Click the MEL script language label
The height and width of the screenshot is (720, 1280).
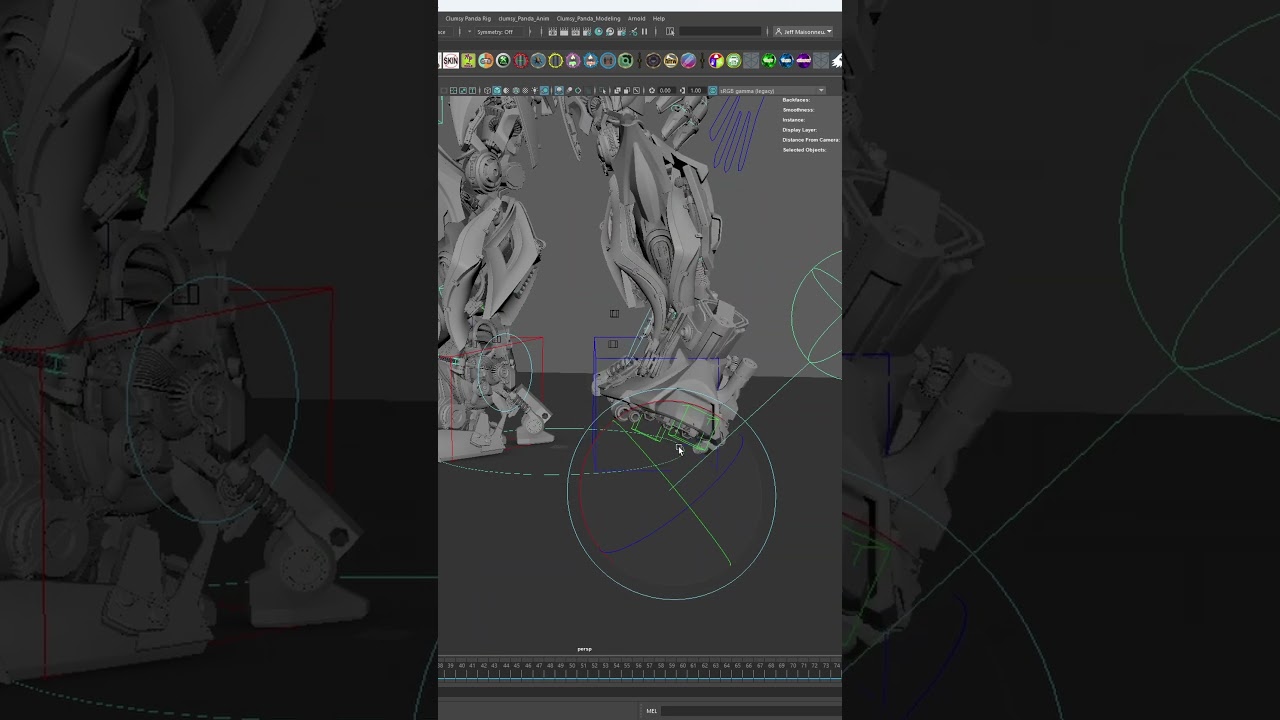click(x=651, y=711)
